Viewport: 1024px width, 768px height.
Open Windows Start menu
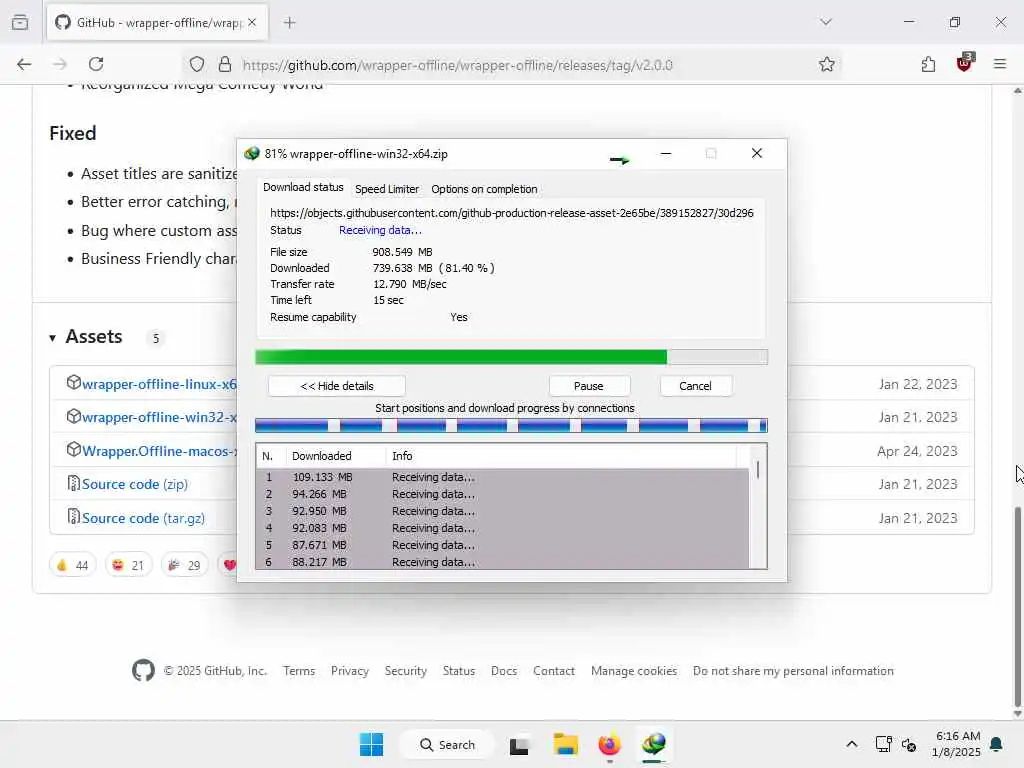(372, 744)
